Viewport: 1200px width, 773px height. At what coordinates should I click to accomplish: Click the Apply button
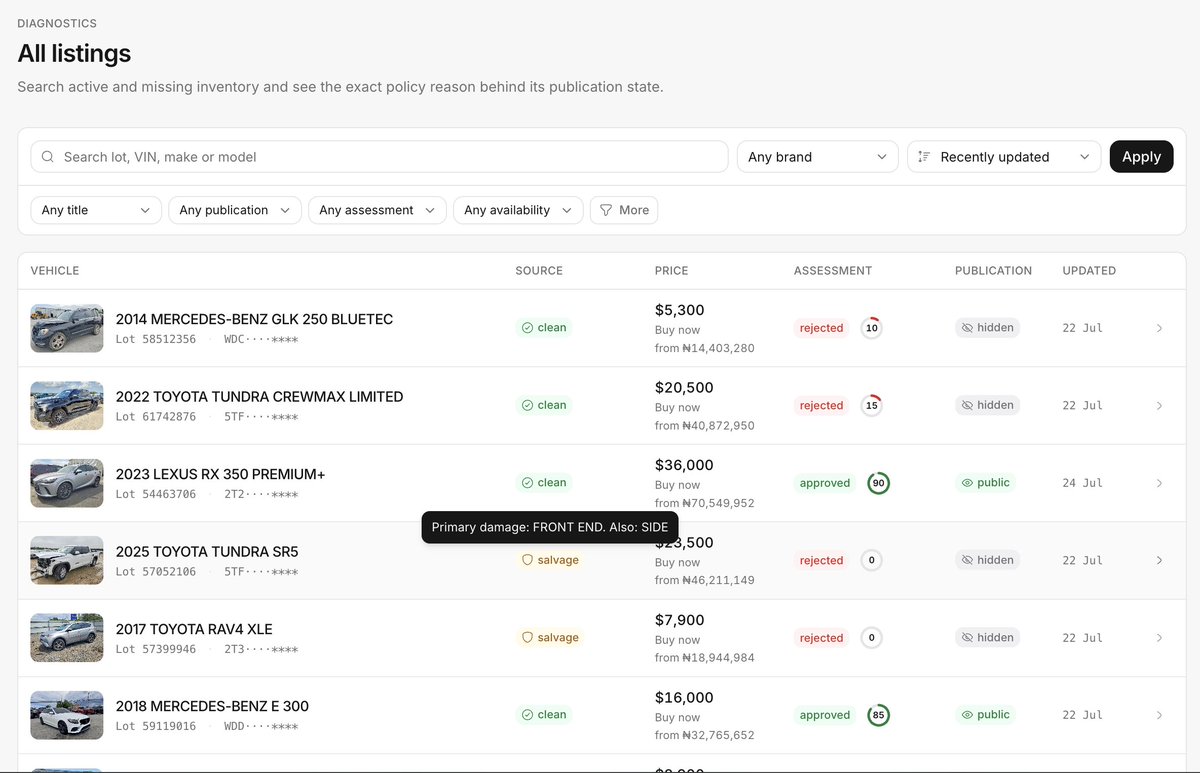[1141, 157]
